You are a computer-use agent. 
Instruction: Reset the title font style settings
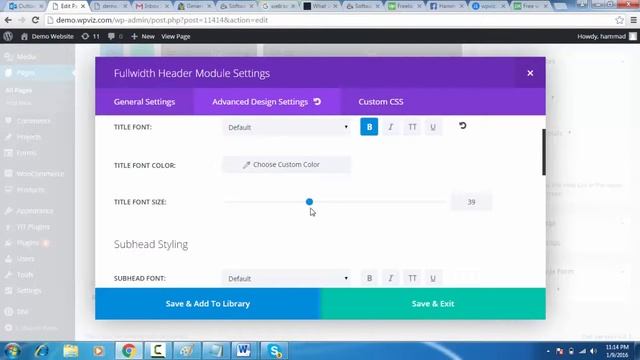click(462, 126)
